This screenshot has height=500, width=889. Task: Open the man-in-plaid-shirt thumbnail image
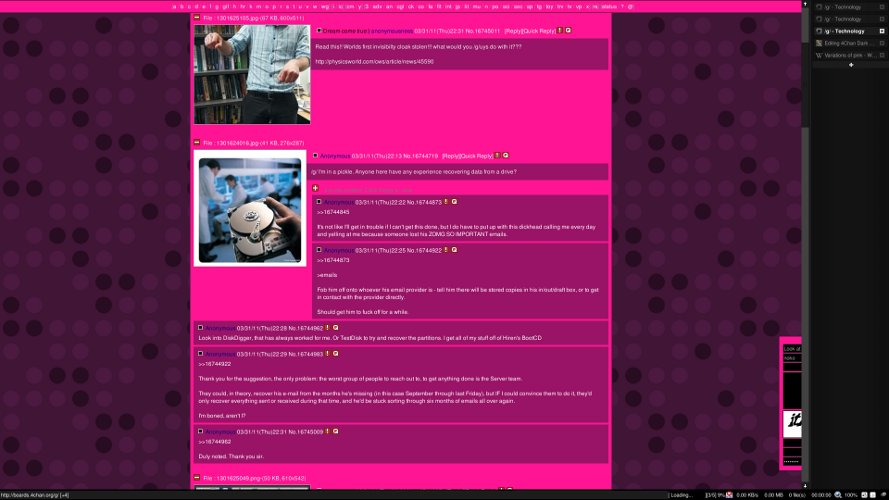pos(252,74)
